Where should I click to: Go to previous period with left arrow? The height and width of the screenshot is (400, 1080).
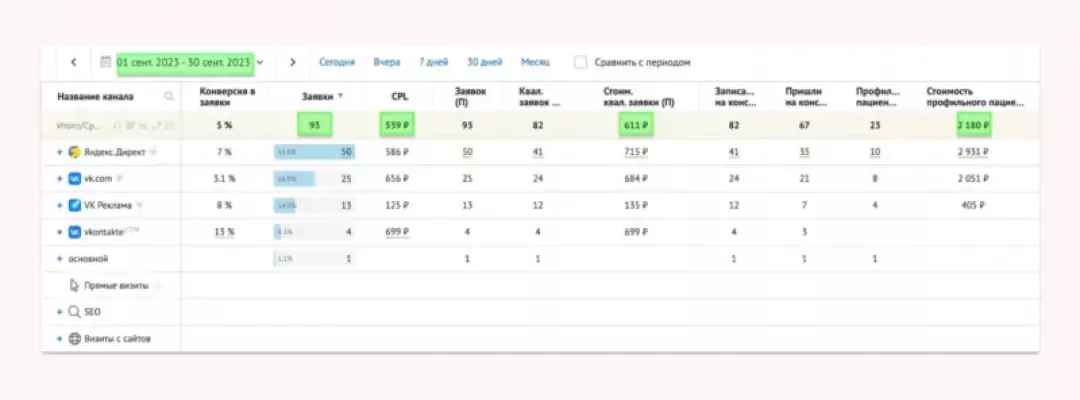[74, 62]
